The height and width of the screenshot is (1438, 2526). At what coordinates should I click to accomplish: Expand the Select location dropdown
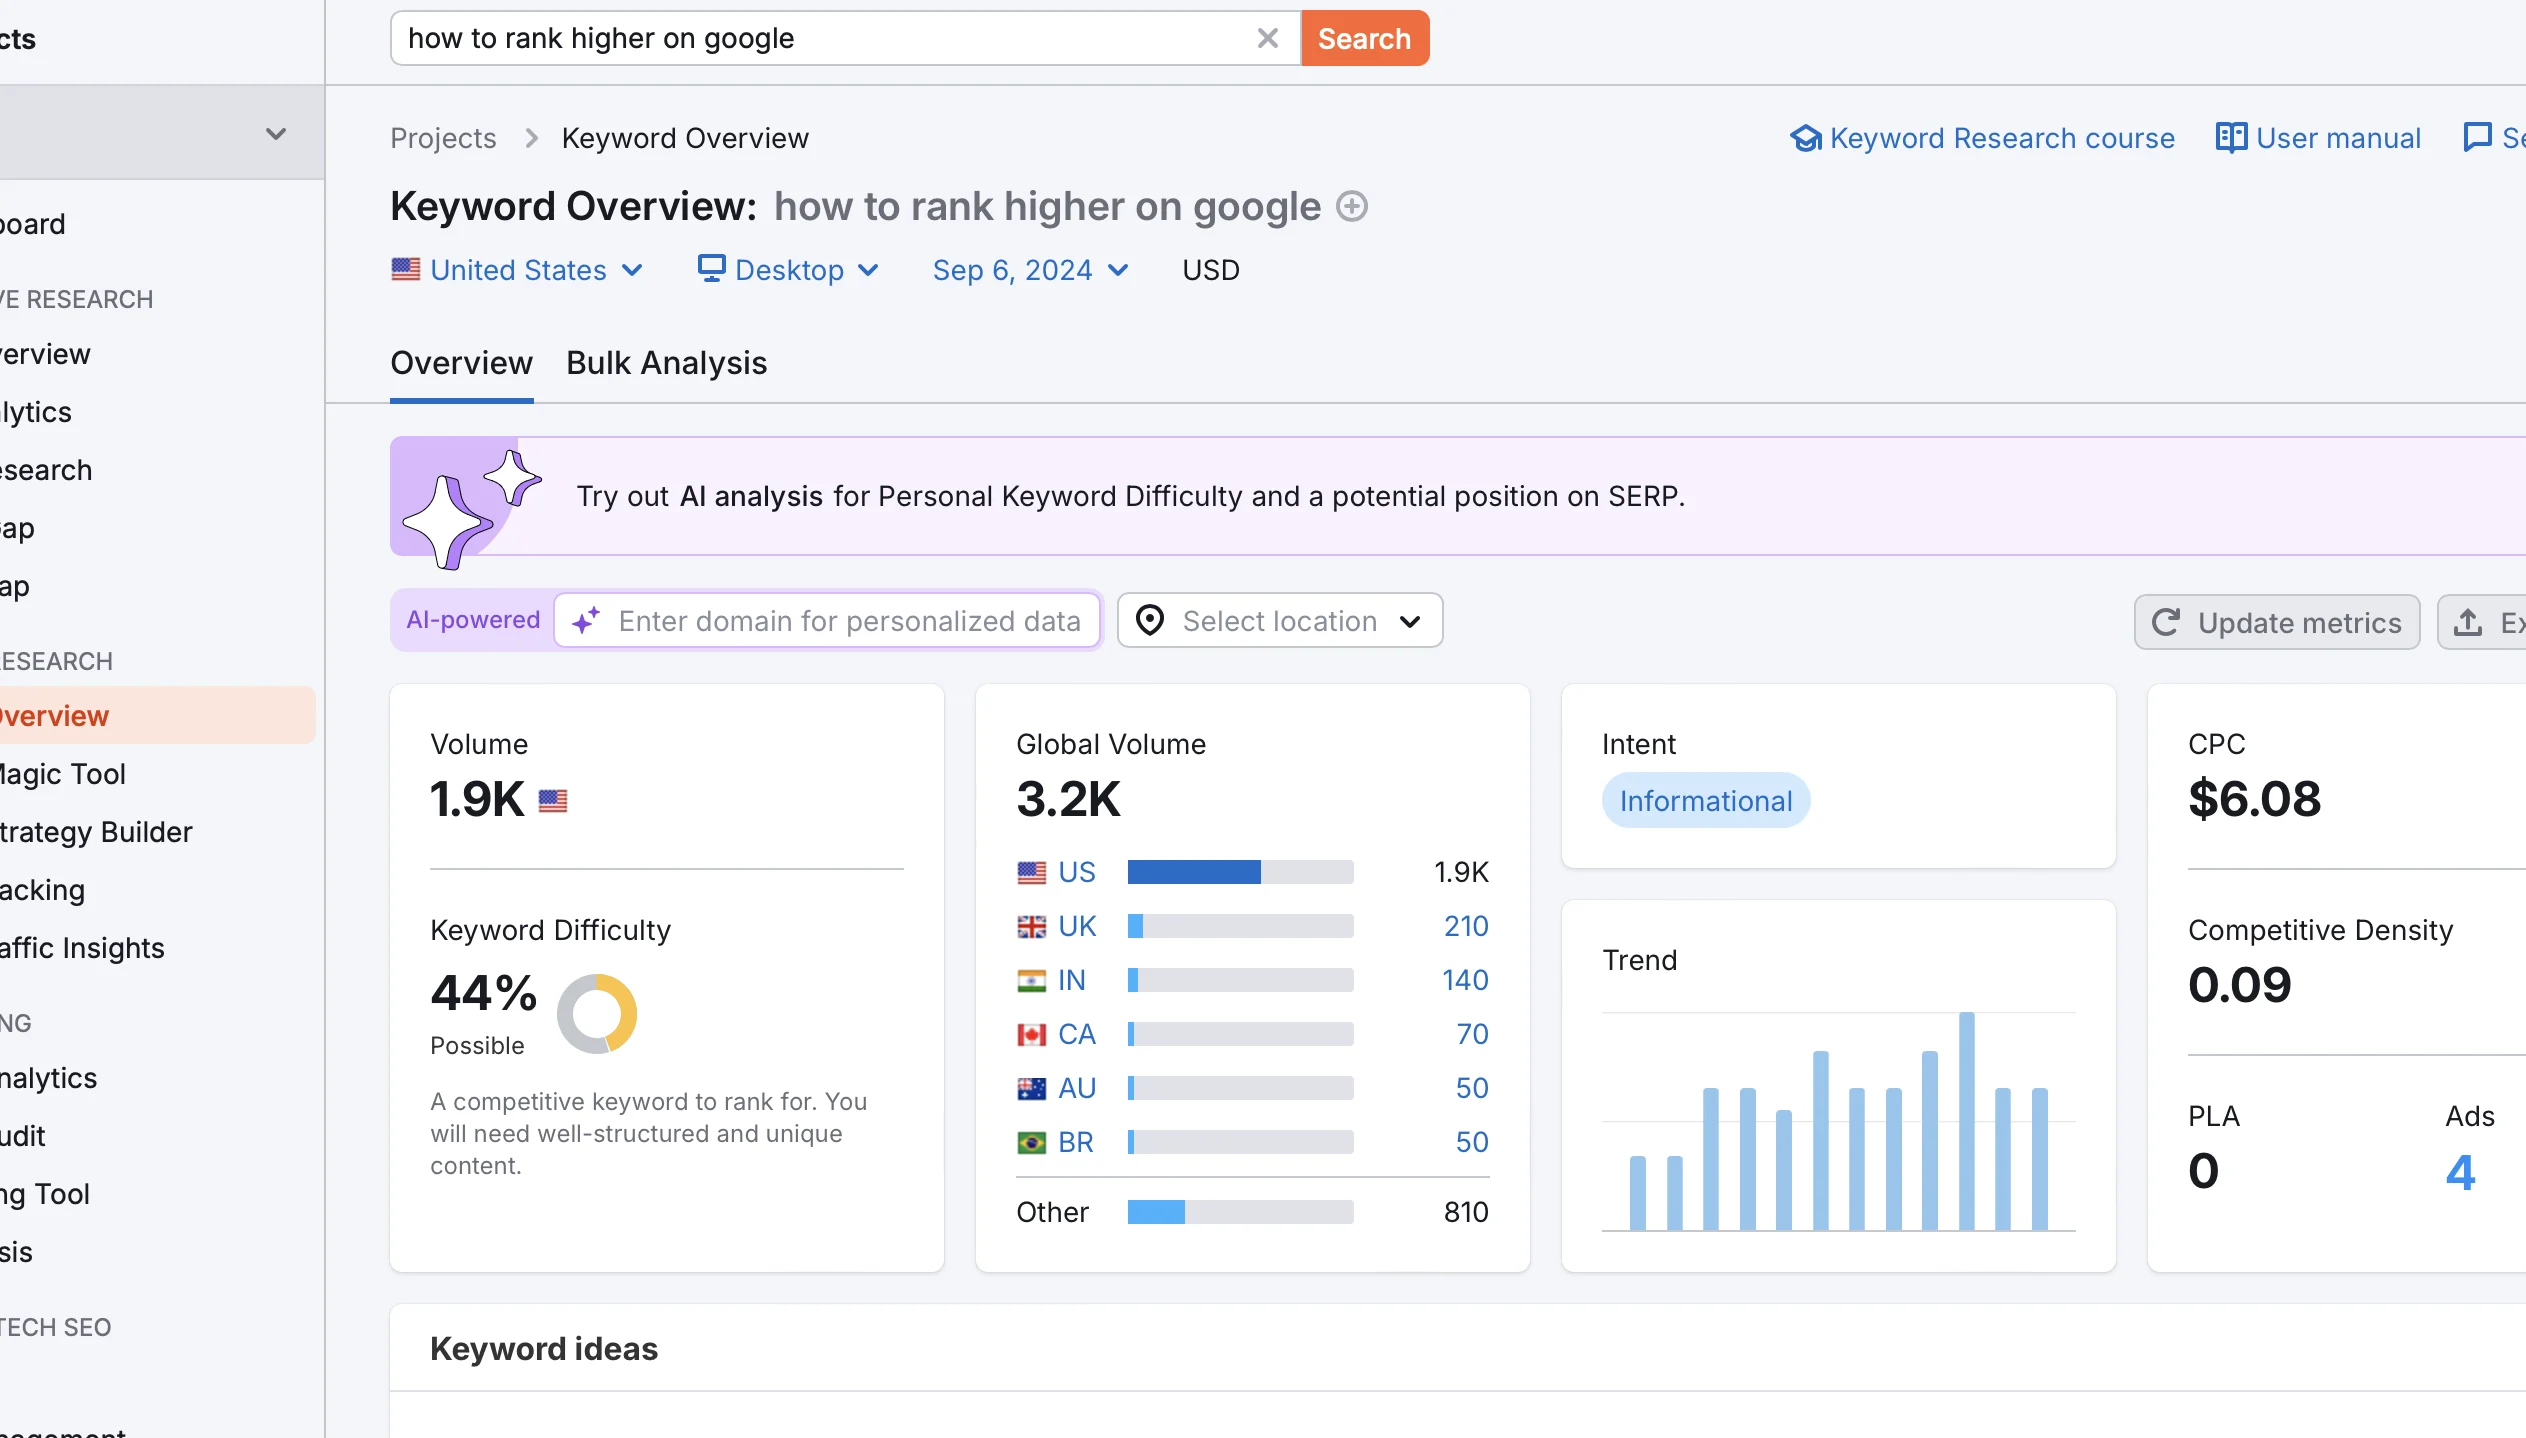[x=1280, y=621]
